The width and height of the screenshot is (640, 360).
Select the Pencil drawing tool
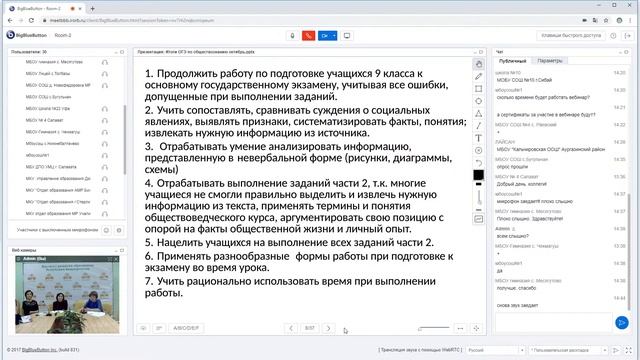tap(479, 76)
